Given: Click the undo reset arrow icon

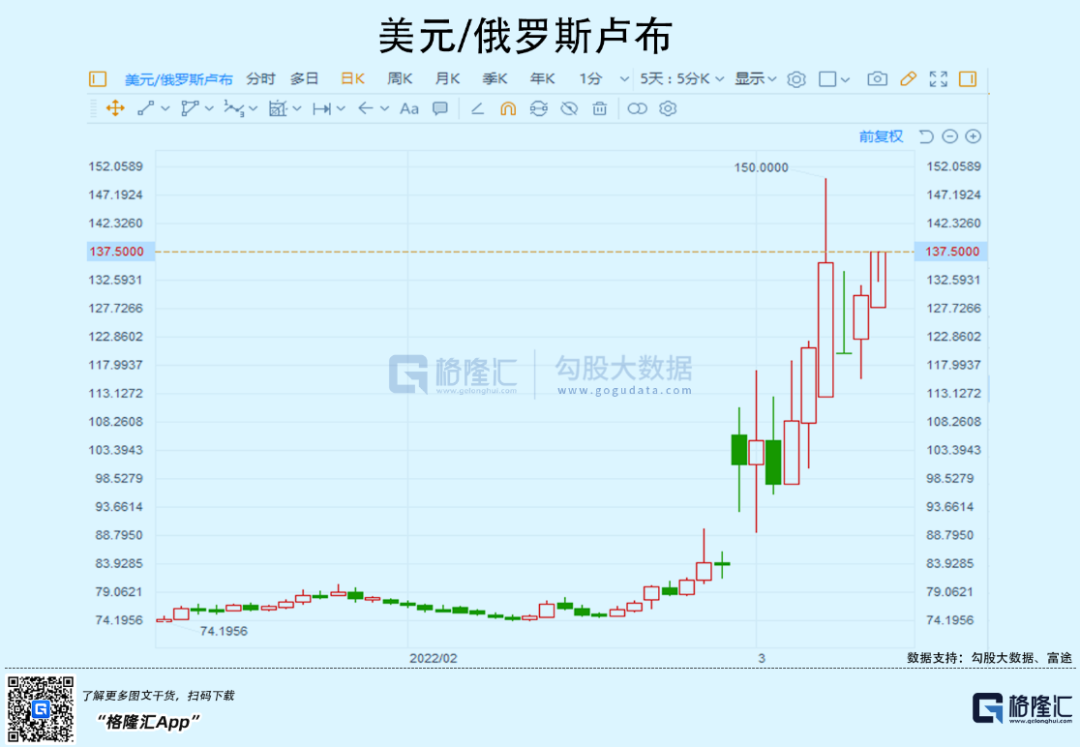Looking at the screenshot, I should [926, 136].
